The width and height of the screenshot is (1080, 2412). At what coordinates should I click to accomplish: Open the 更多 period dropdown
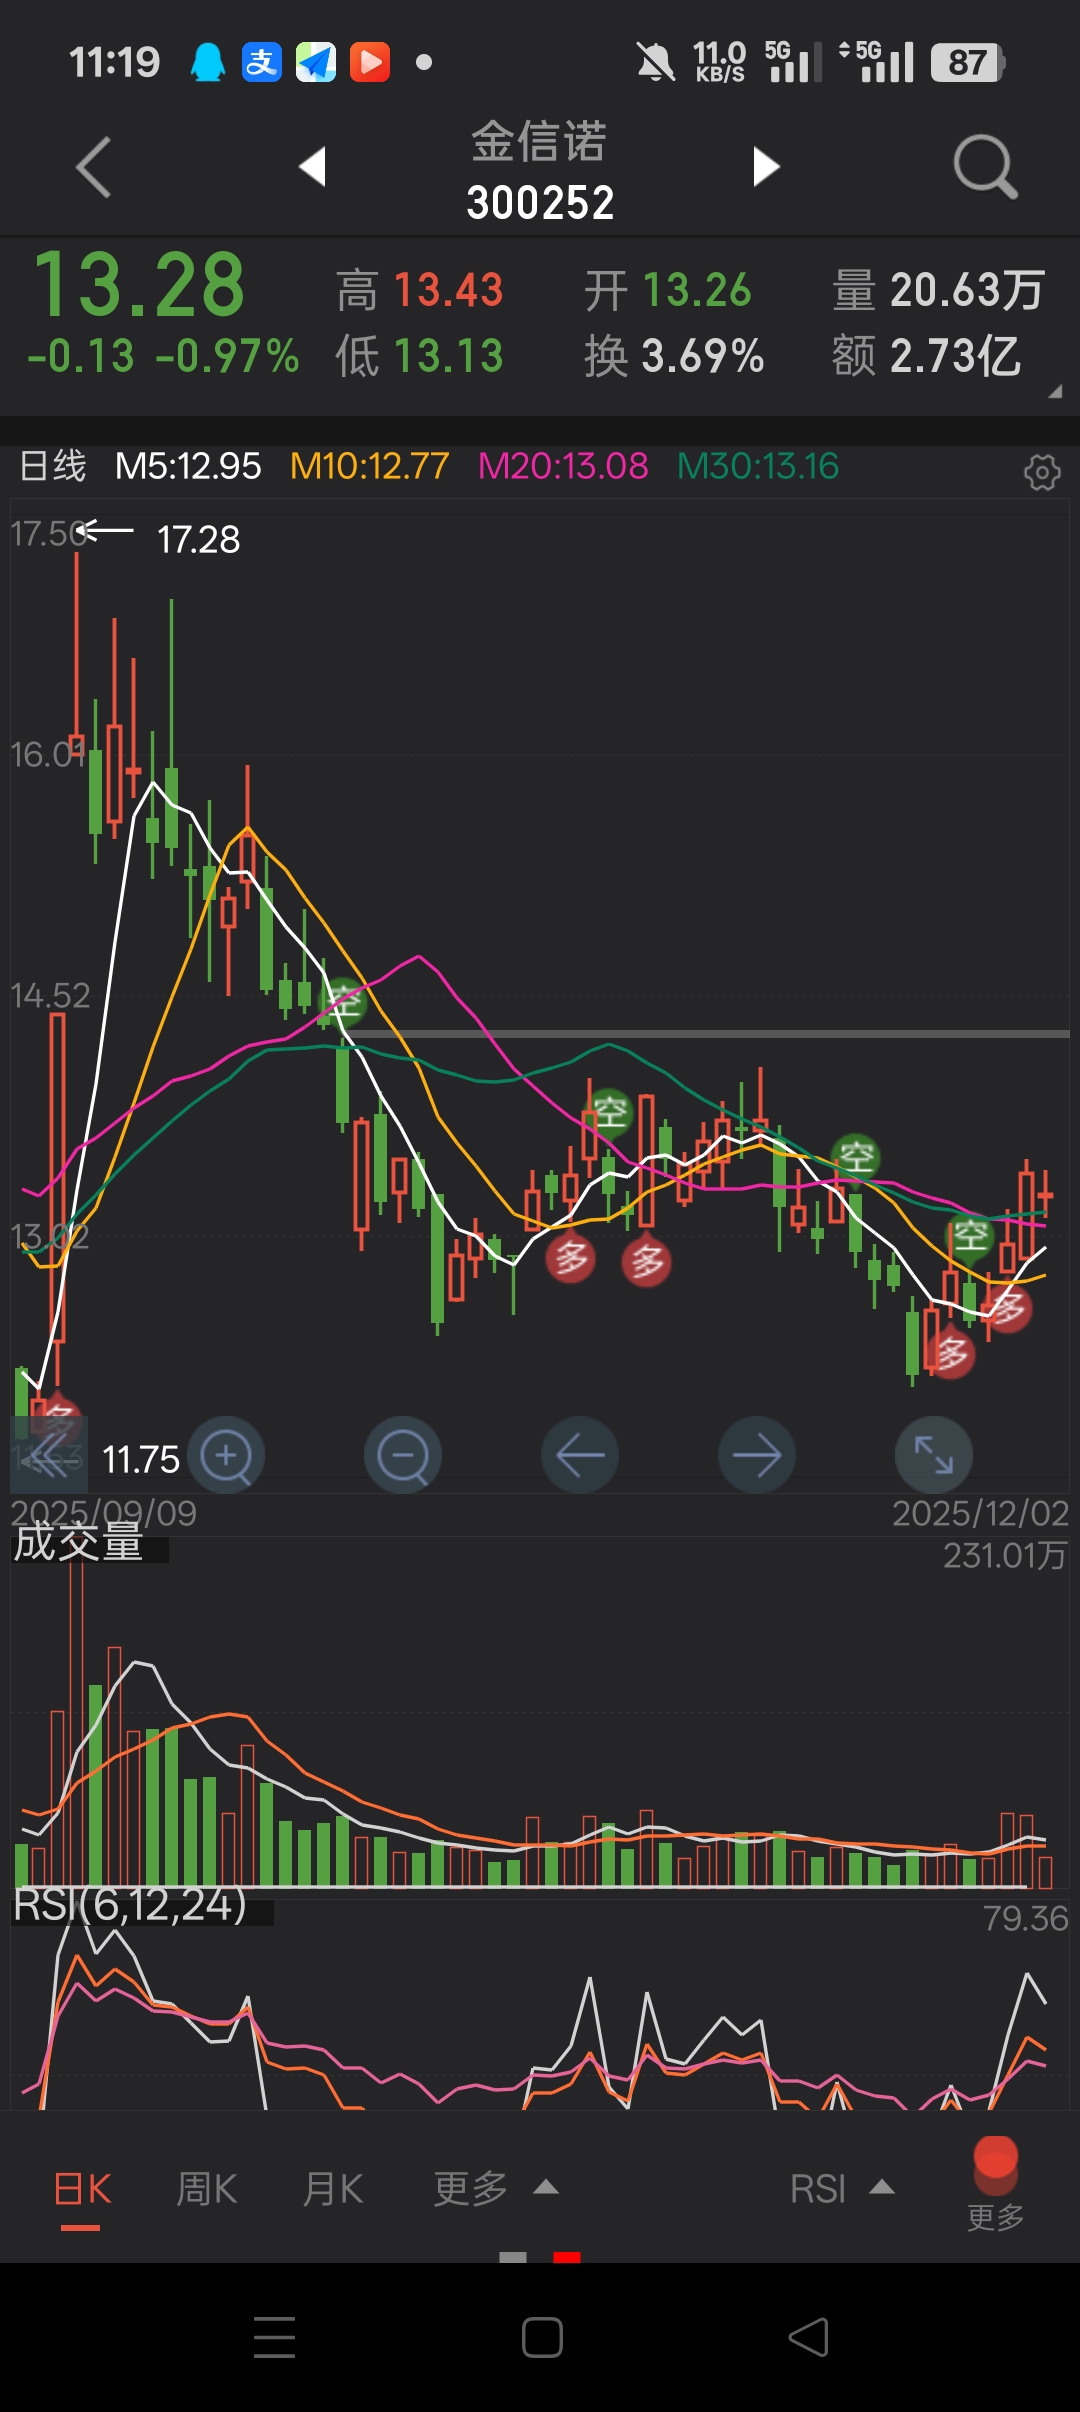point(495,2190)
